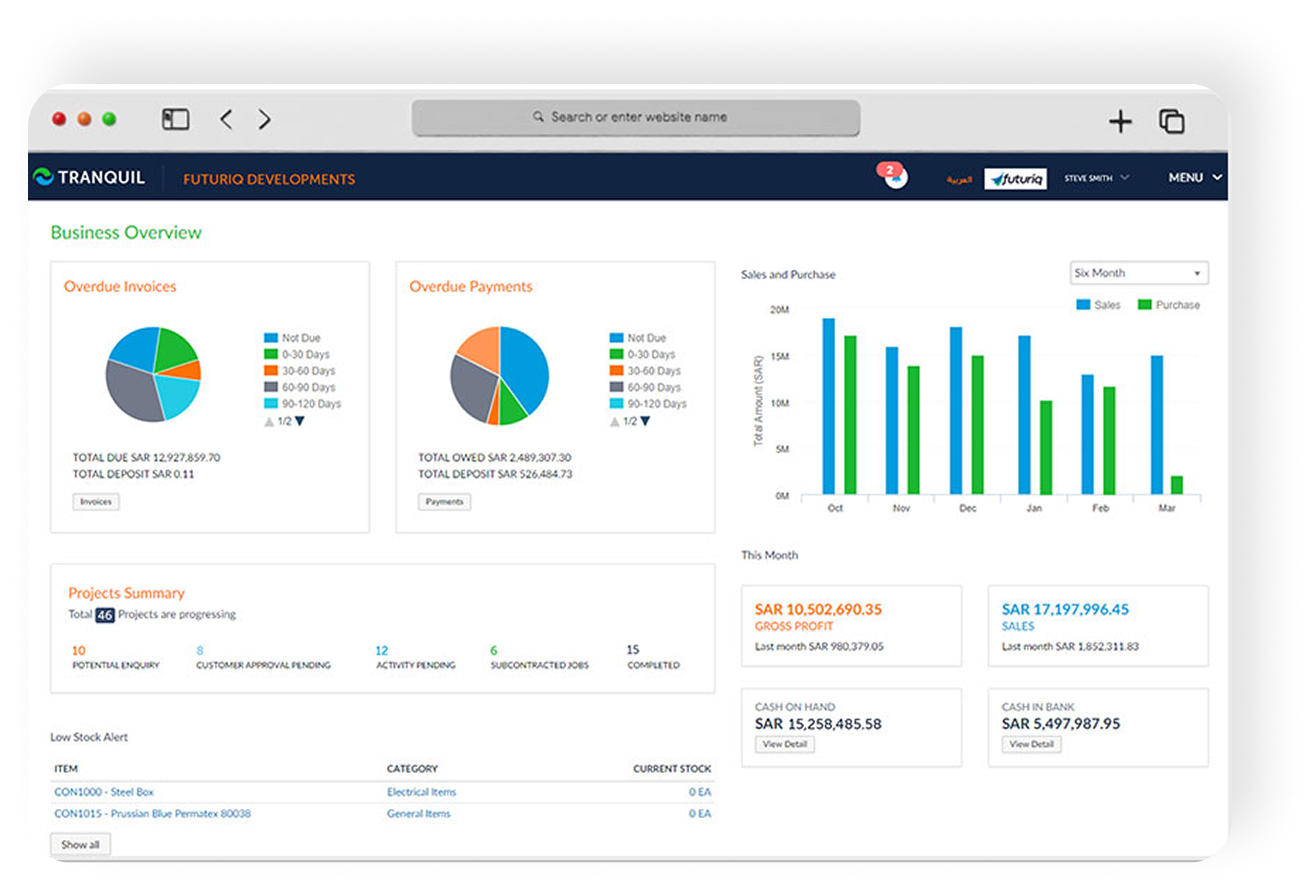Expand the Steve Smith user dropdown
Image resolution: width=1316 pixels, height=891 pixels.
(1096, 178)
